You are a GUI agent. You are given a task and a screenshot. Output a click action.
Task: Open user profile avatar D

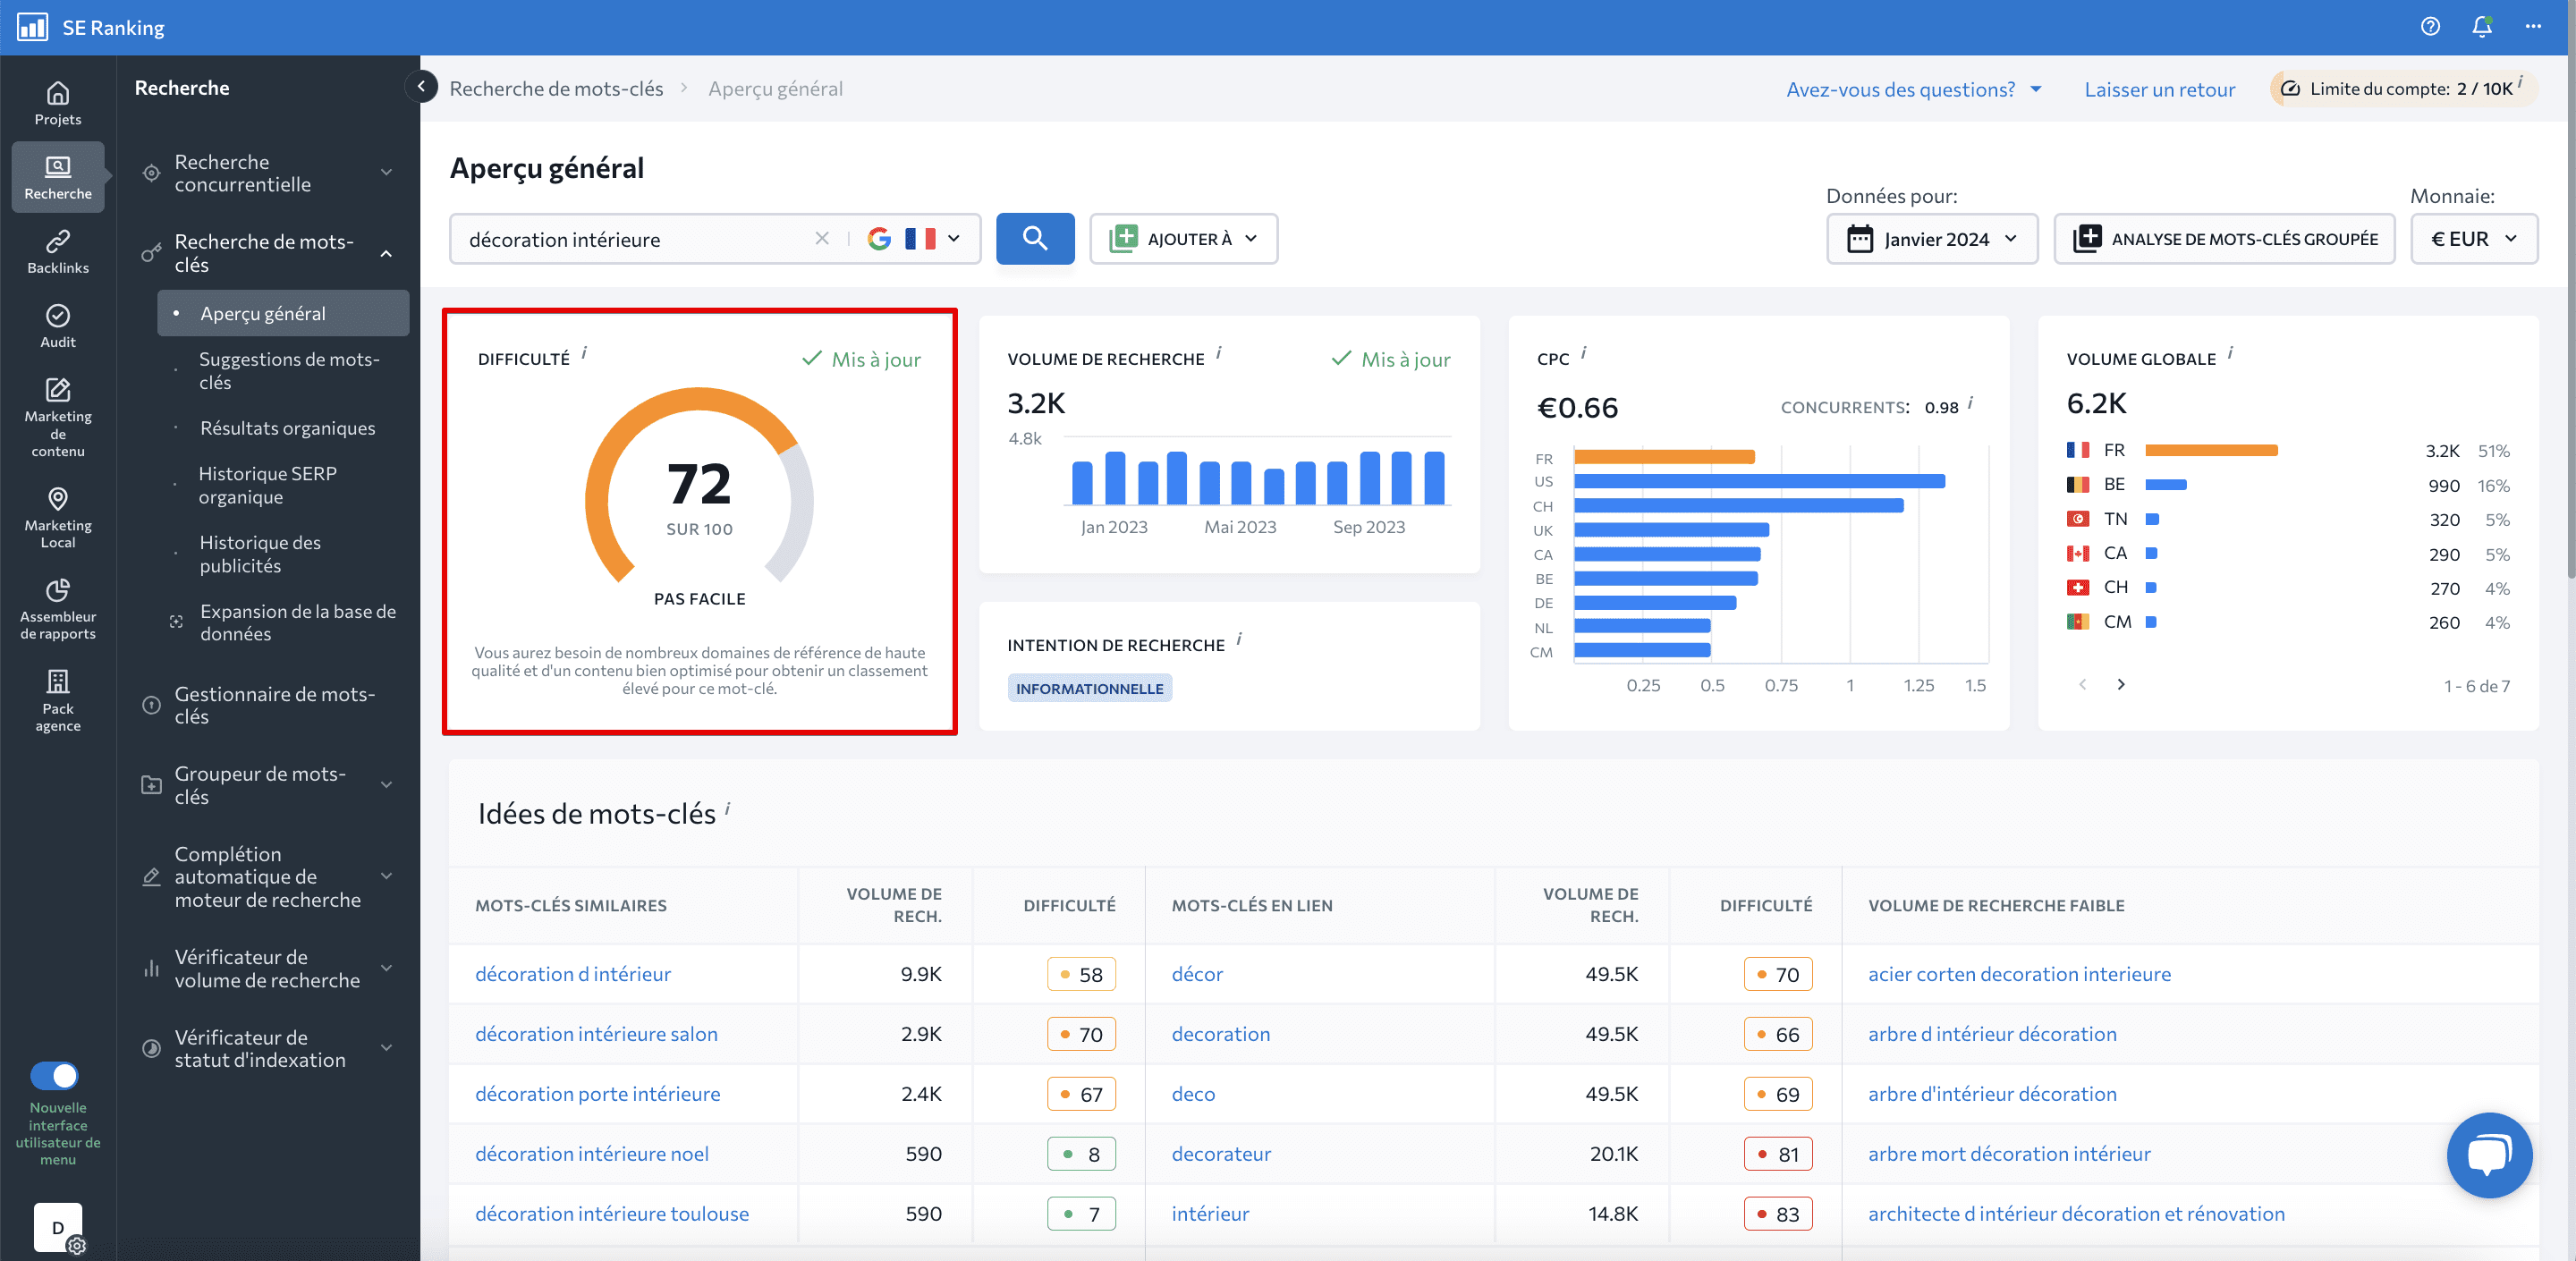58,1227
